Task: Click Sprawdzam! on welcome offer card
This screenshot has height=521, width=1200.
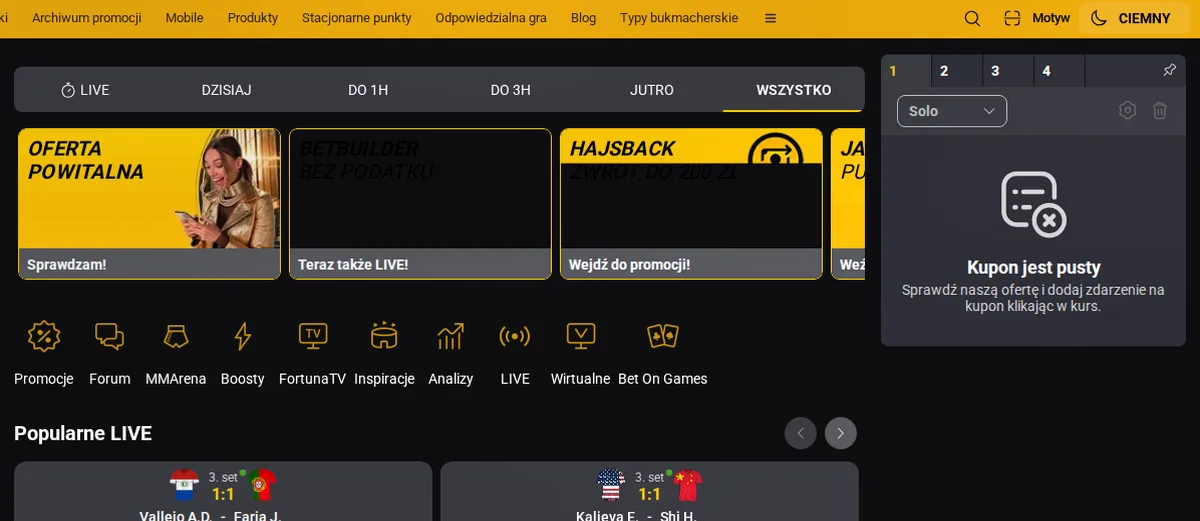Action: 67,265
